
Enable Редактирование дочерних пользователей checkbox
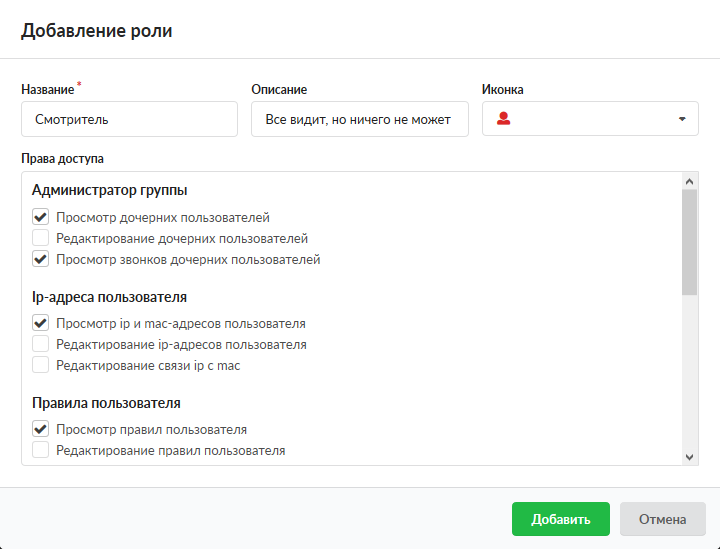tap(41, 238)
